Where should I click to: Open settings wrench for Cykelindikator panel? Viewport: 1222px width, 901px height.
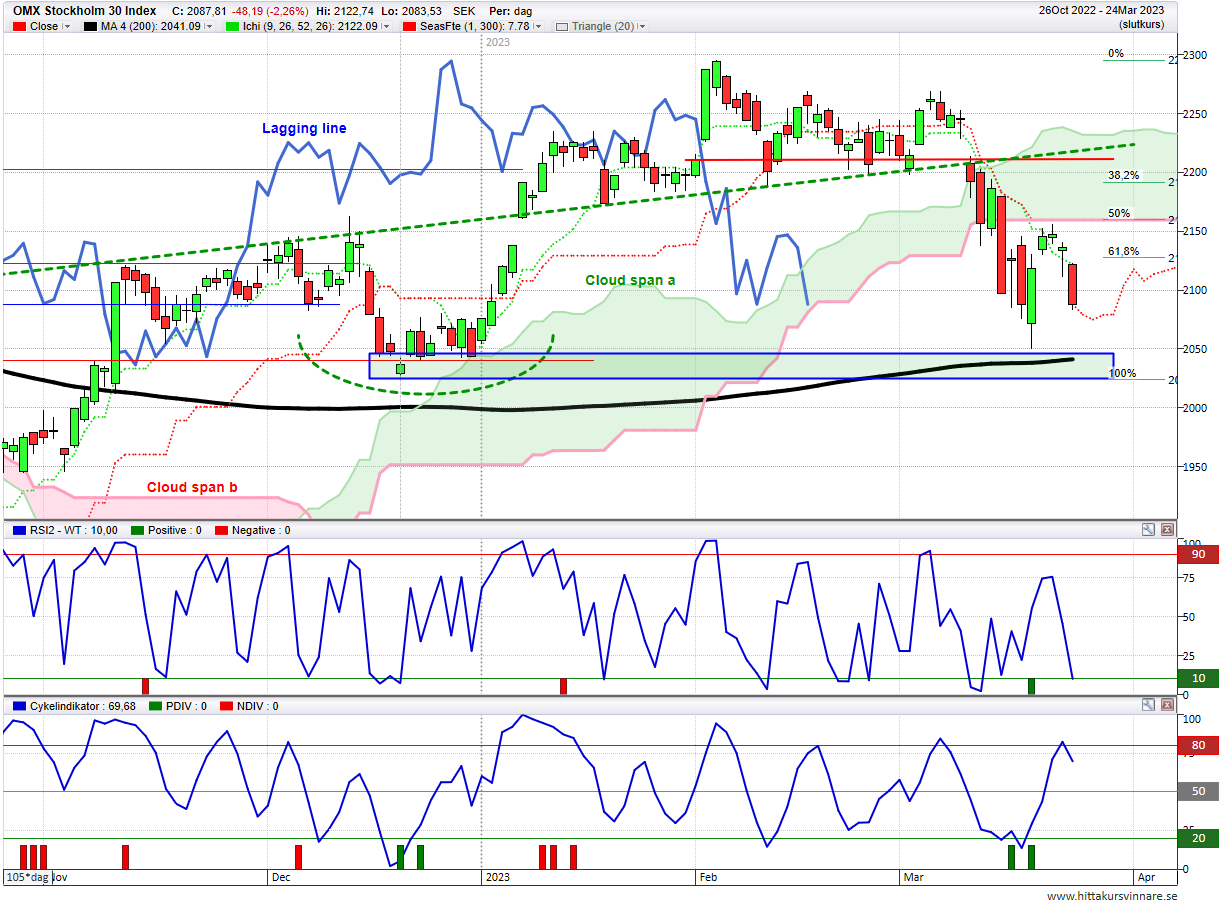coord(1148,705)
